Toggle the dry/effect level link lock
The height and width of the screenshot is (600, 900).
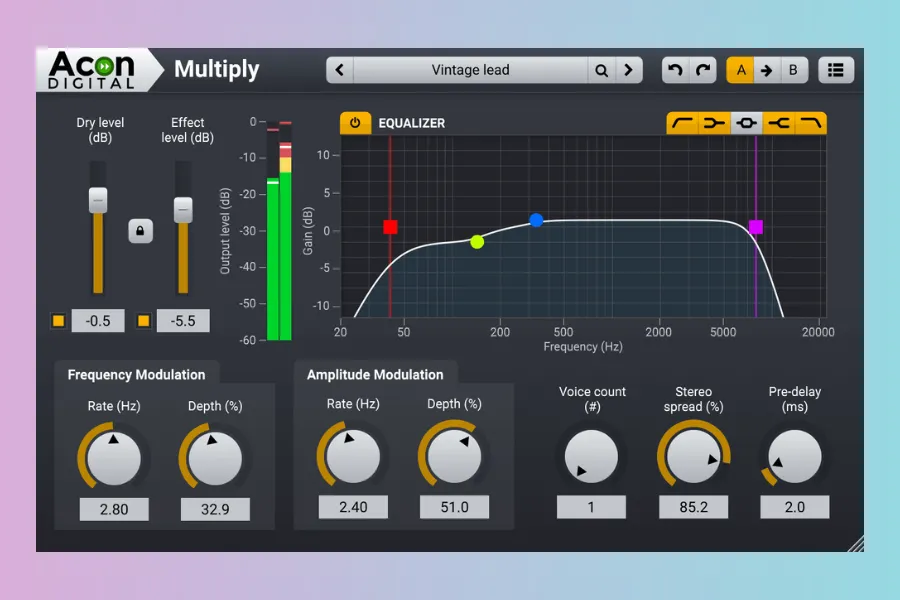click(x=140, y=231)
